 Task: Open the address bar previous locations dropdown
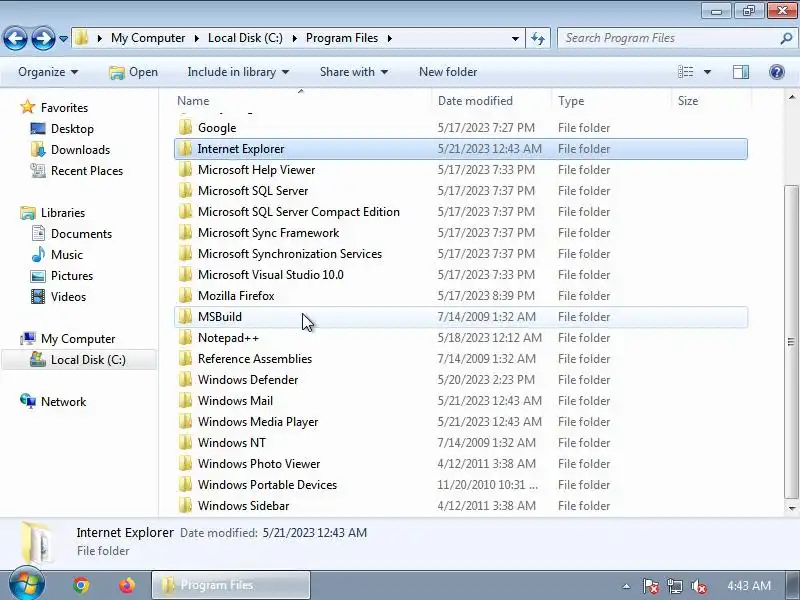515,38
